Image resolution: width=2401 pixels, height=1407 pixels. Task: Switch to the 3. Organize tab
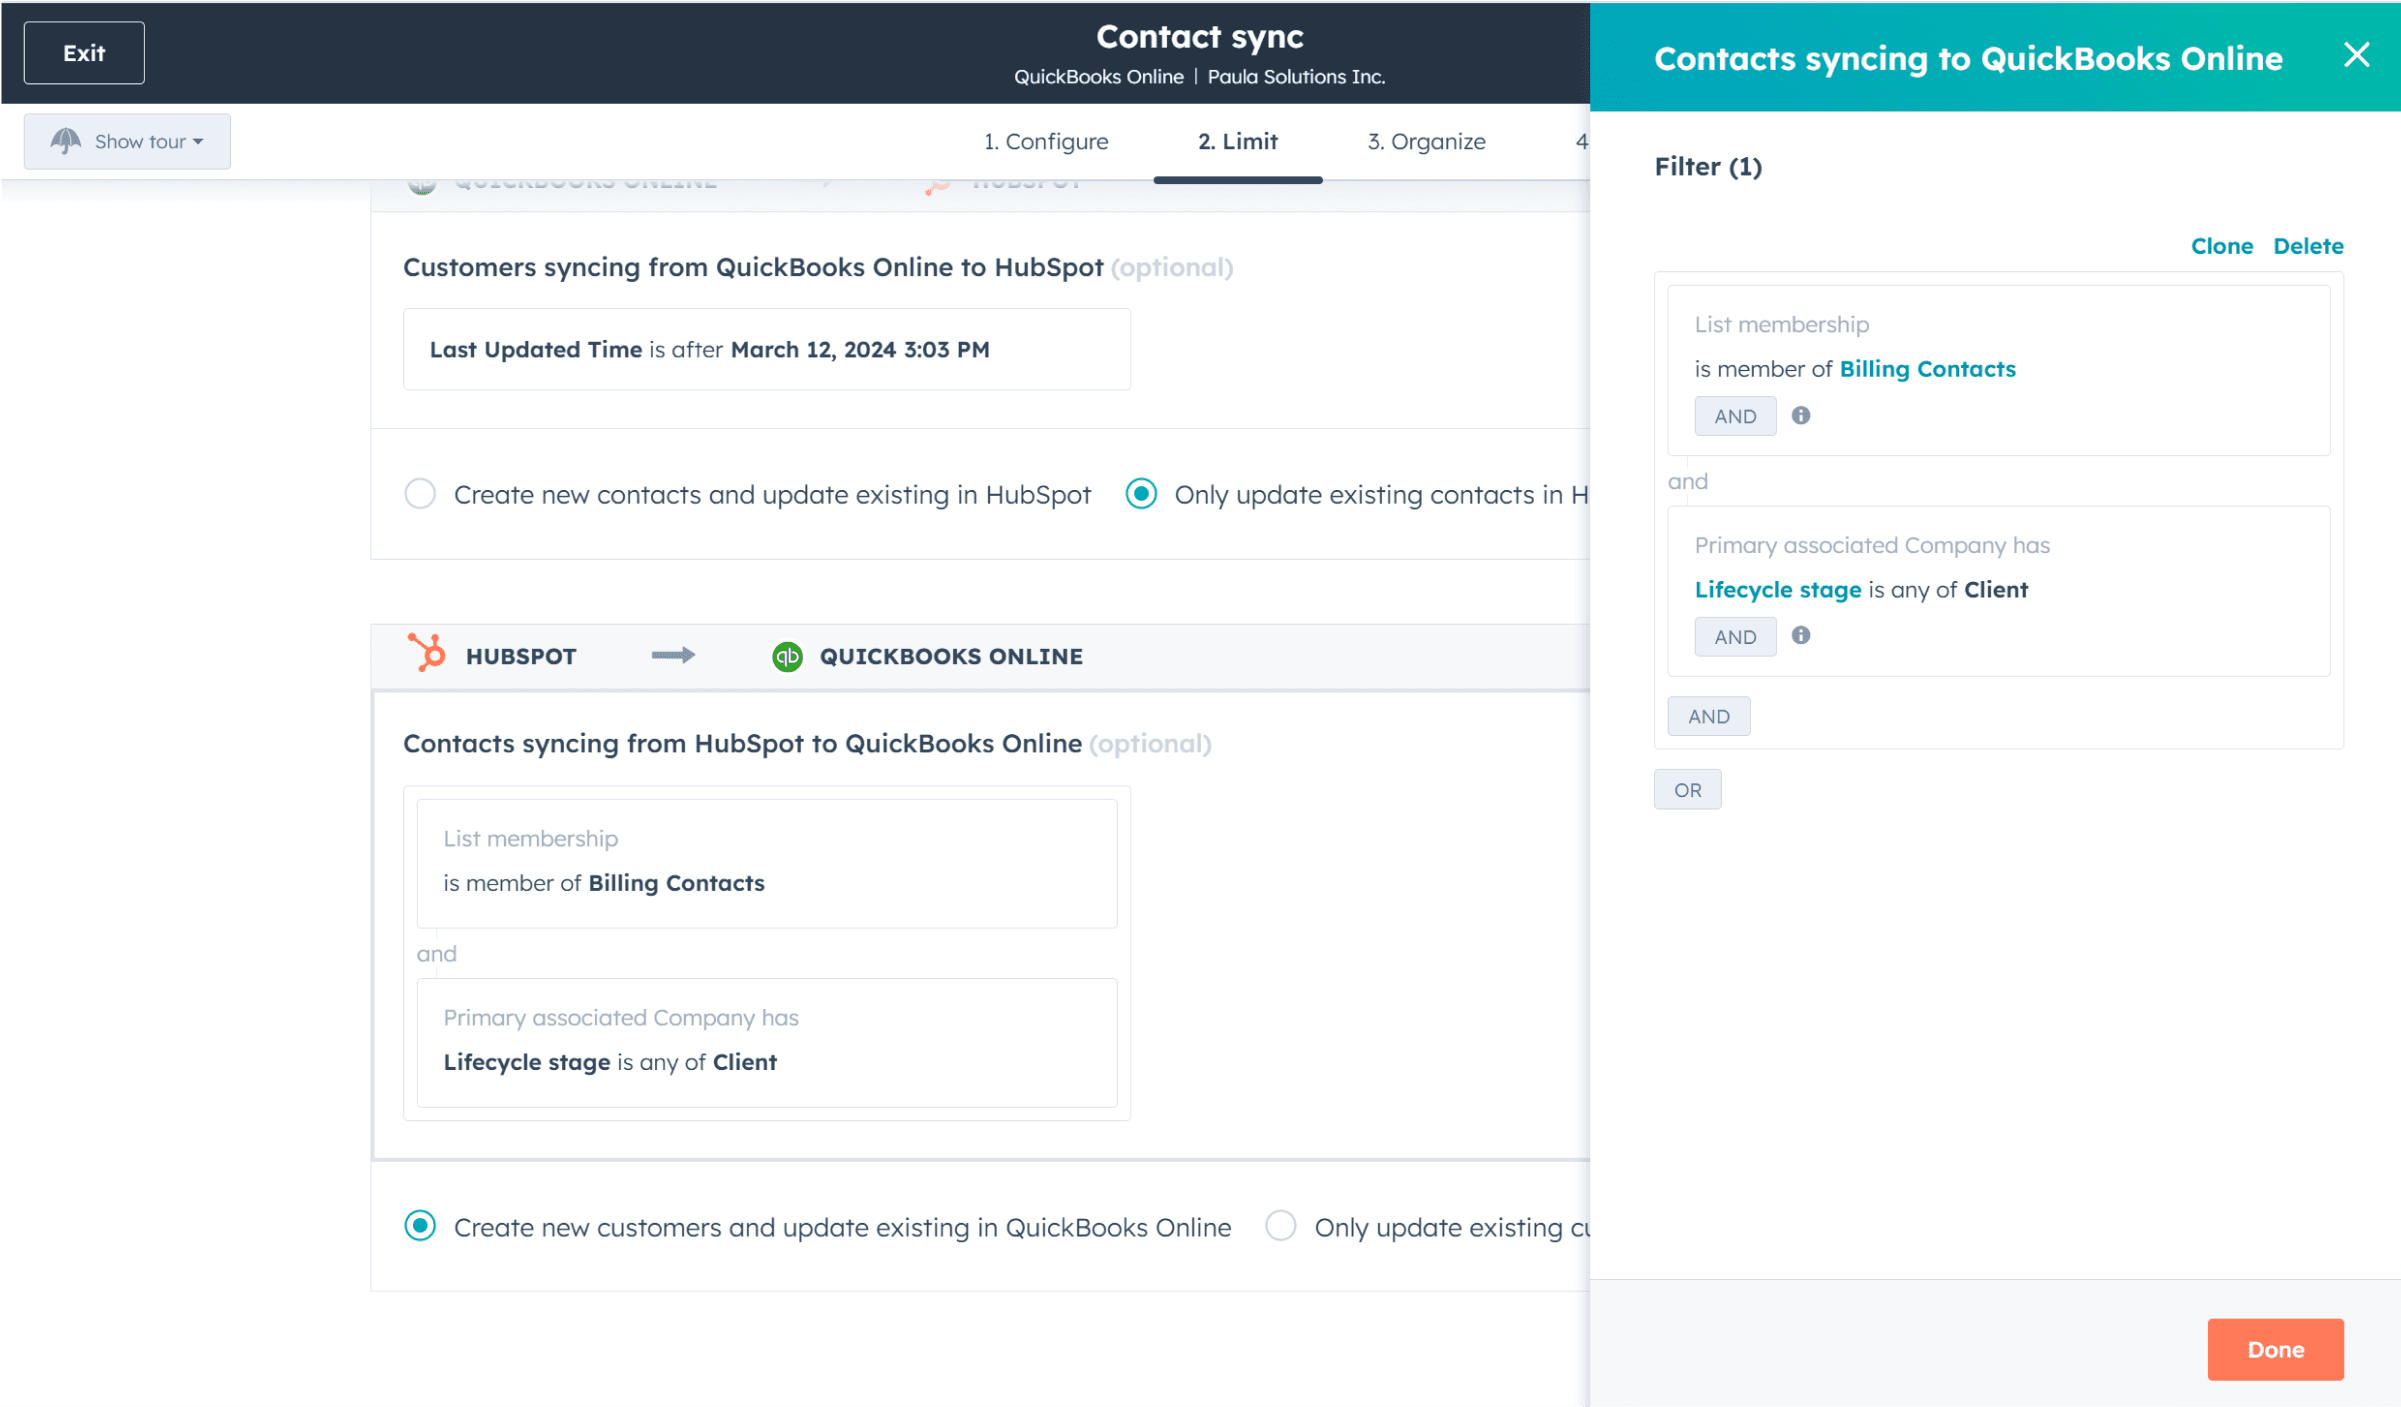pos(1425,141)
